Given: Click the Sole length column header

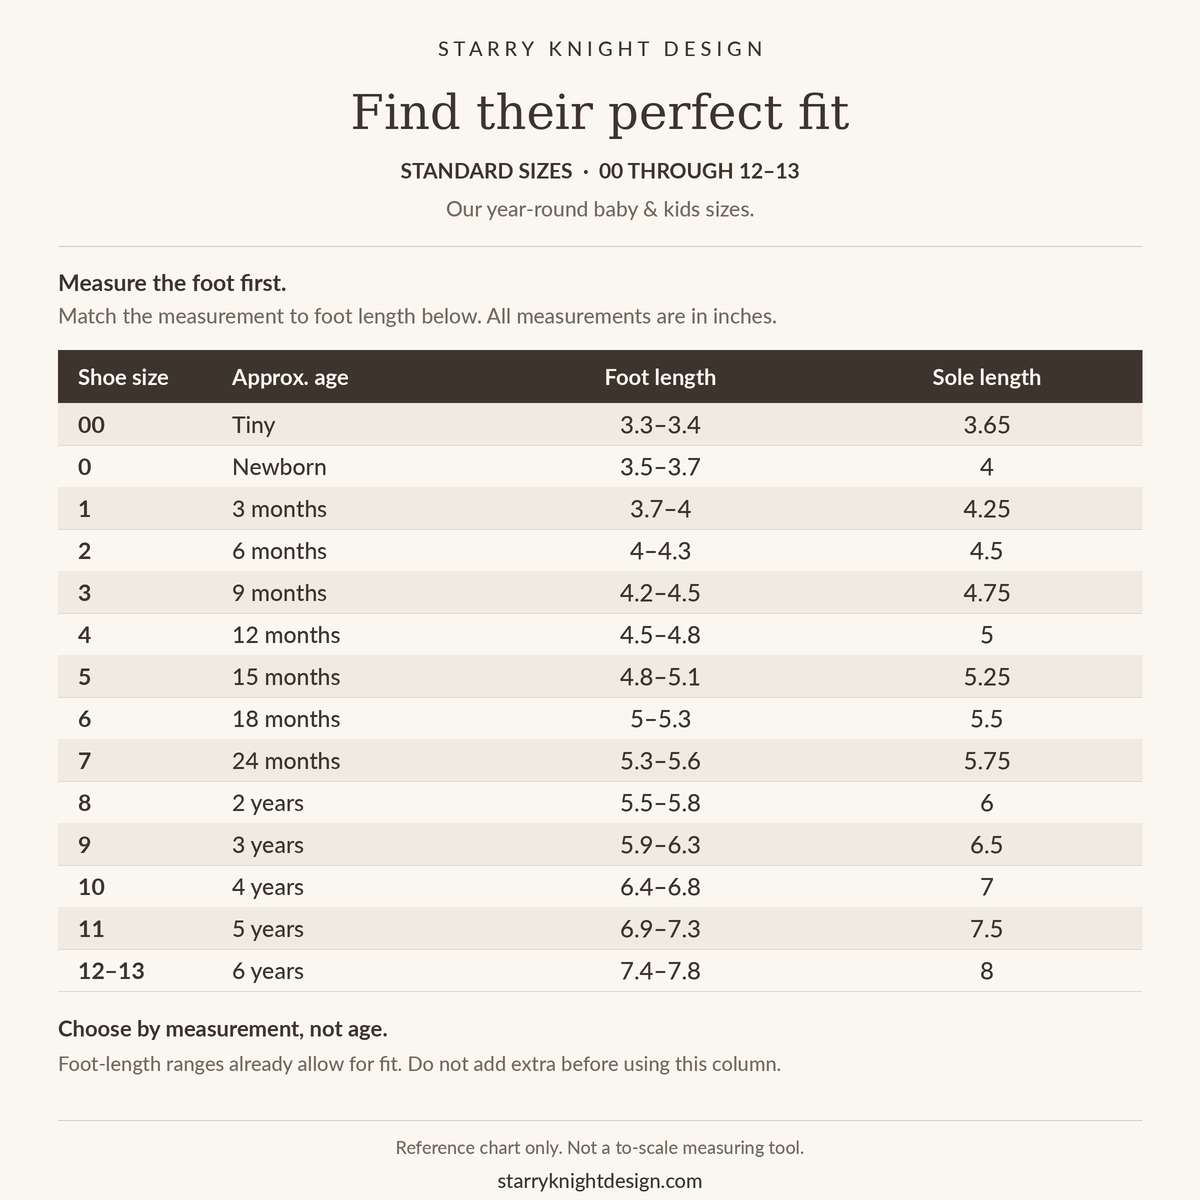Looking at the screenshot, I should (x=987, y=377).
